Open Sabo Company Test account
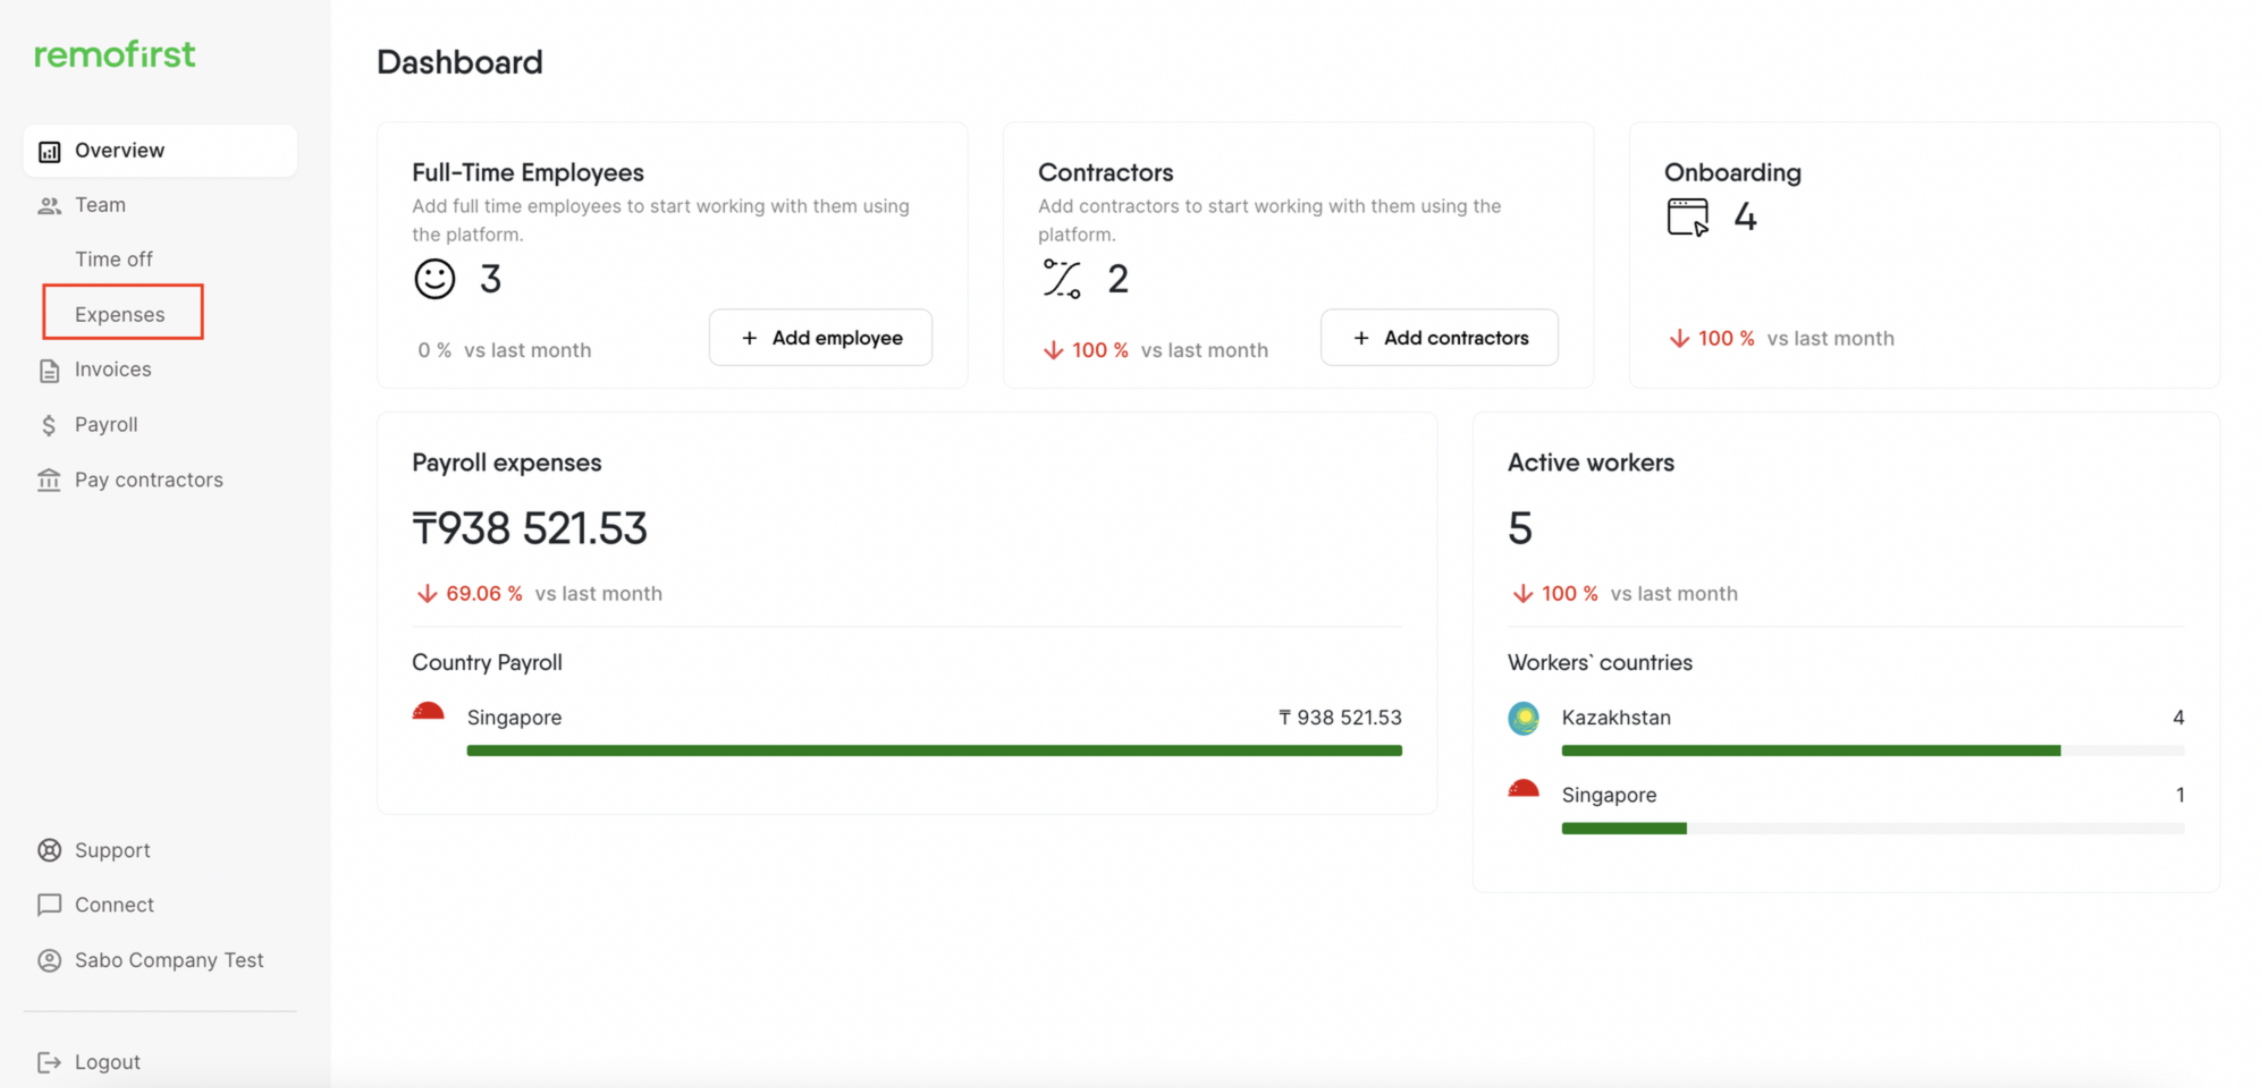 click(x=169, y=960)
